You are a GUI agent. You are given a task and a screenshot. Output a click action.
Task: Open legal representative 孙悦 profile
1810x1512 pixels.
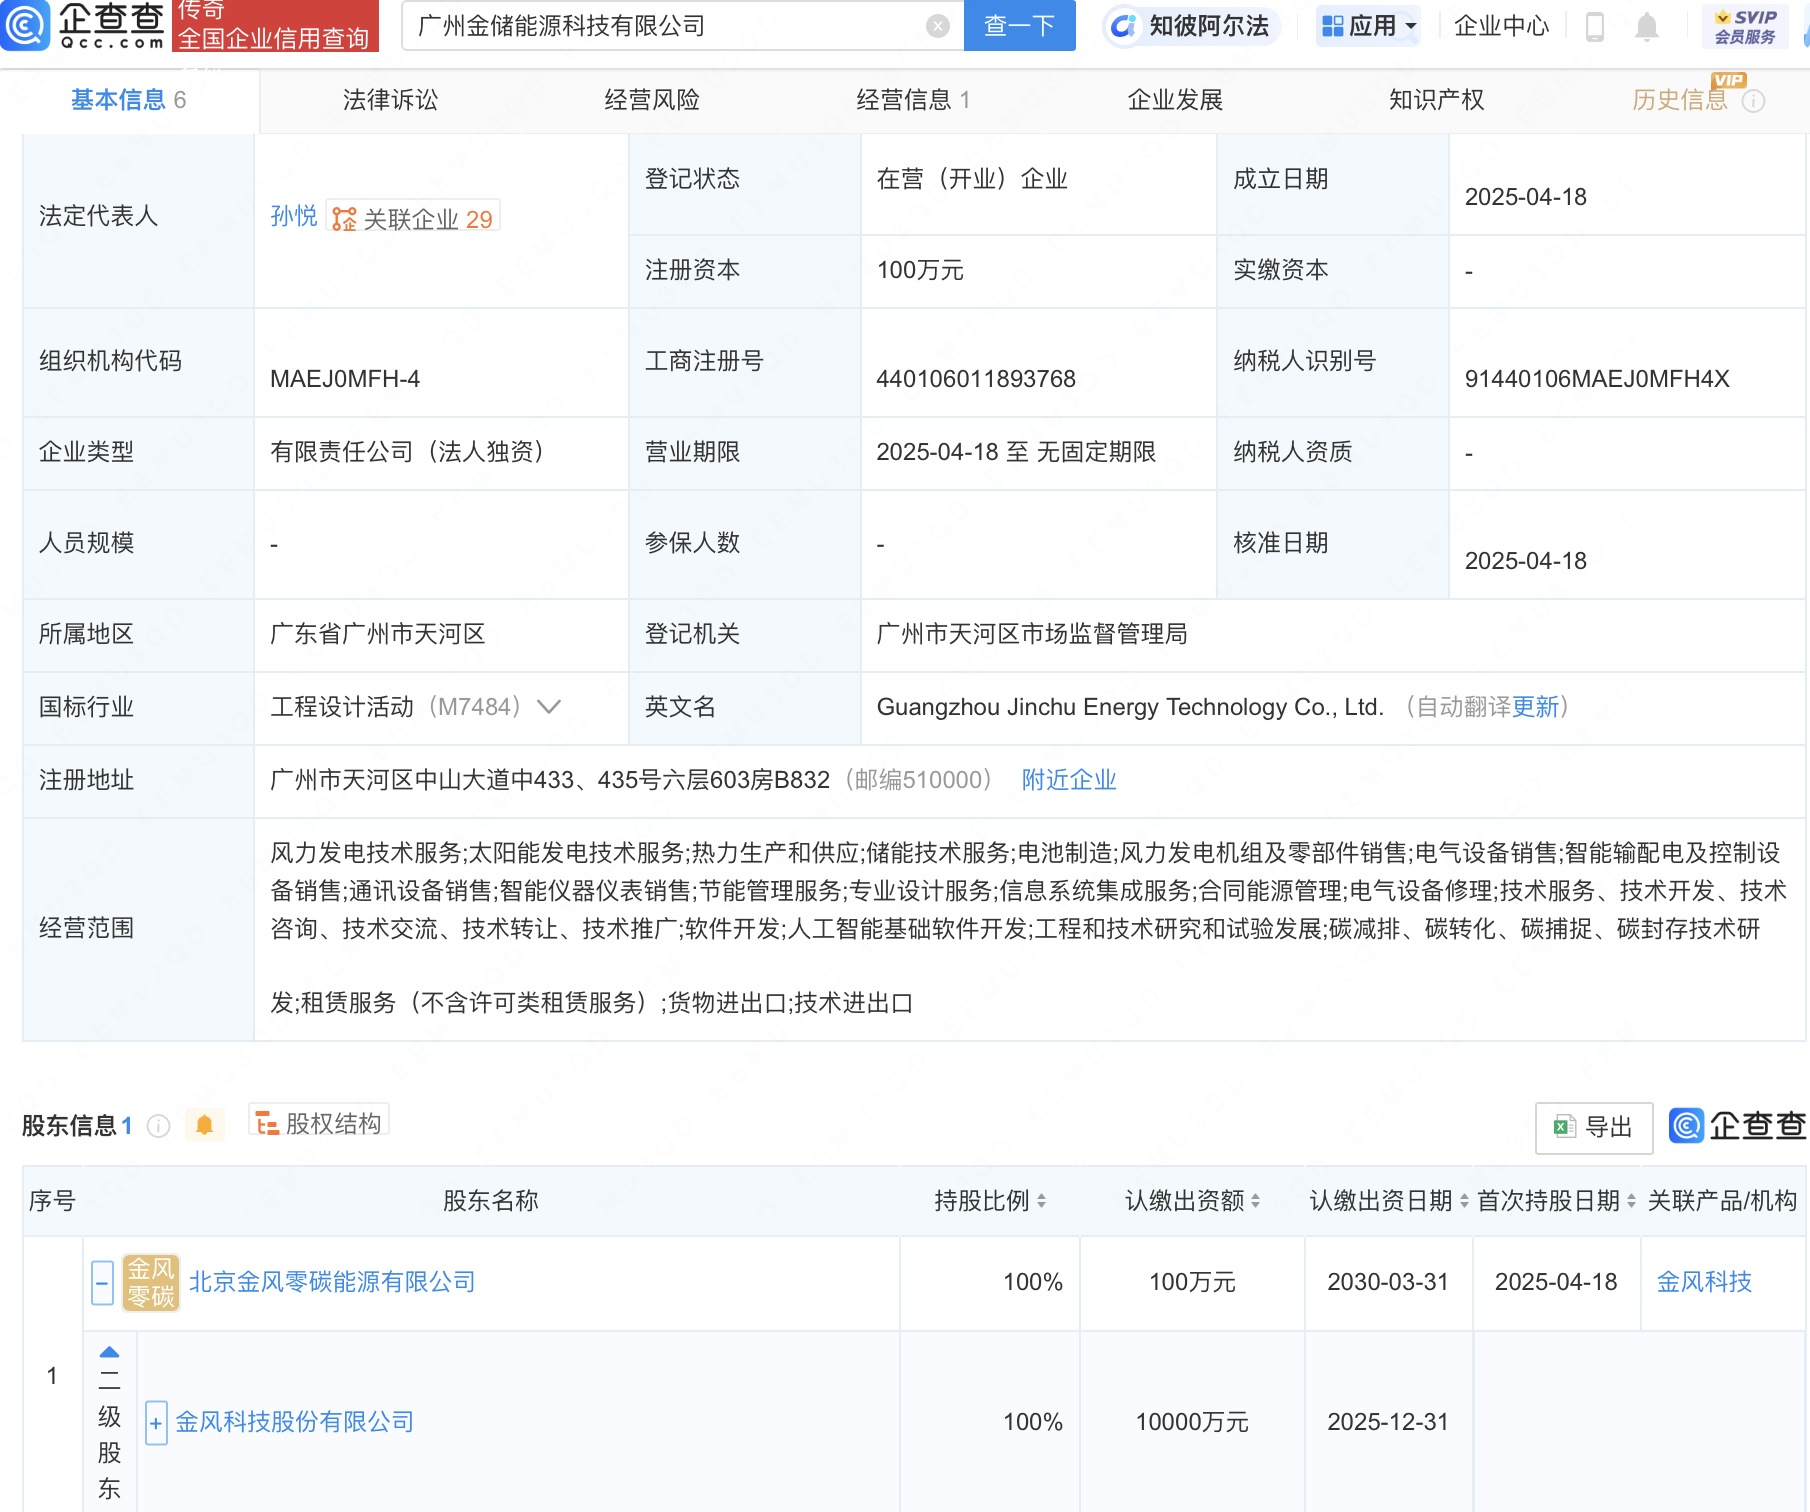(294, 216)
